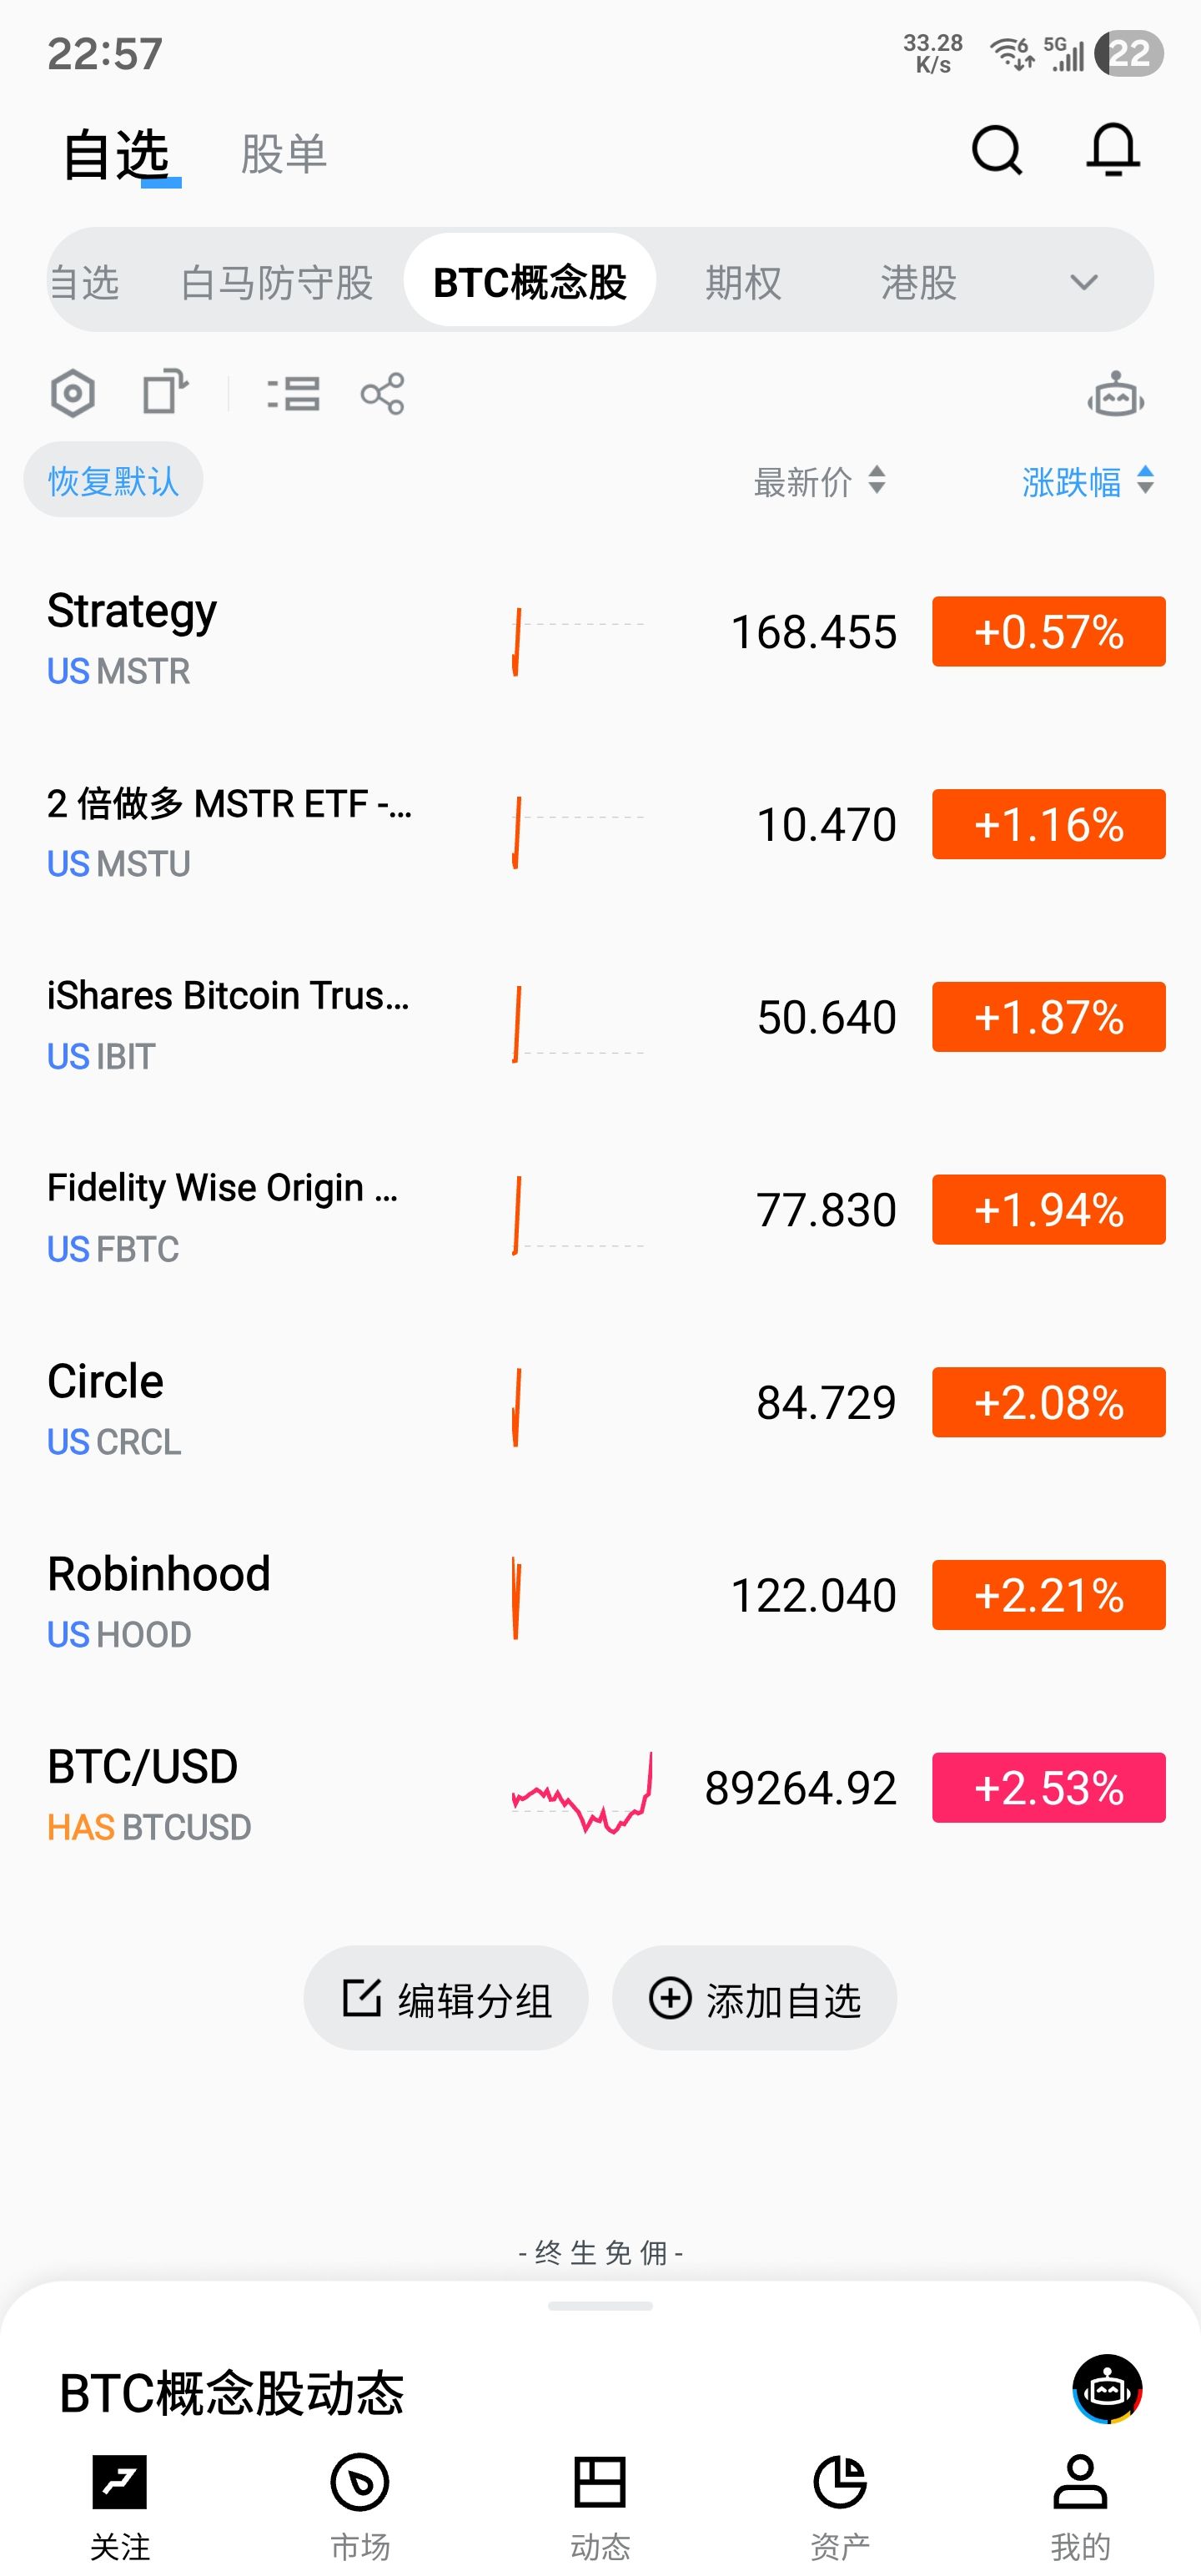Tap the floating colorful robot icon

coord(1107,2389)
